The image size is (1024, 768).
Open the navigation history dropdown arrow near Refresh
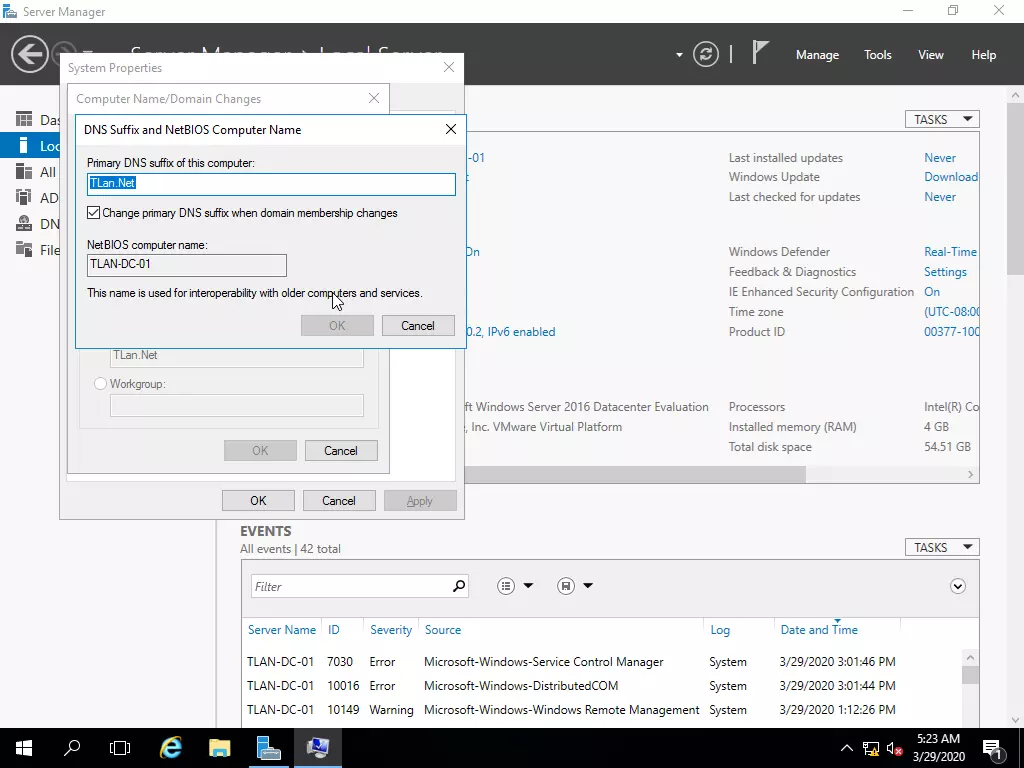(x=679, y=55)
